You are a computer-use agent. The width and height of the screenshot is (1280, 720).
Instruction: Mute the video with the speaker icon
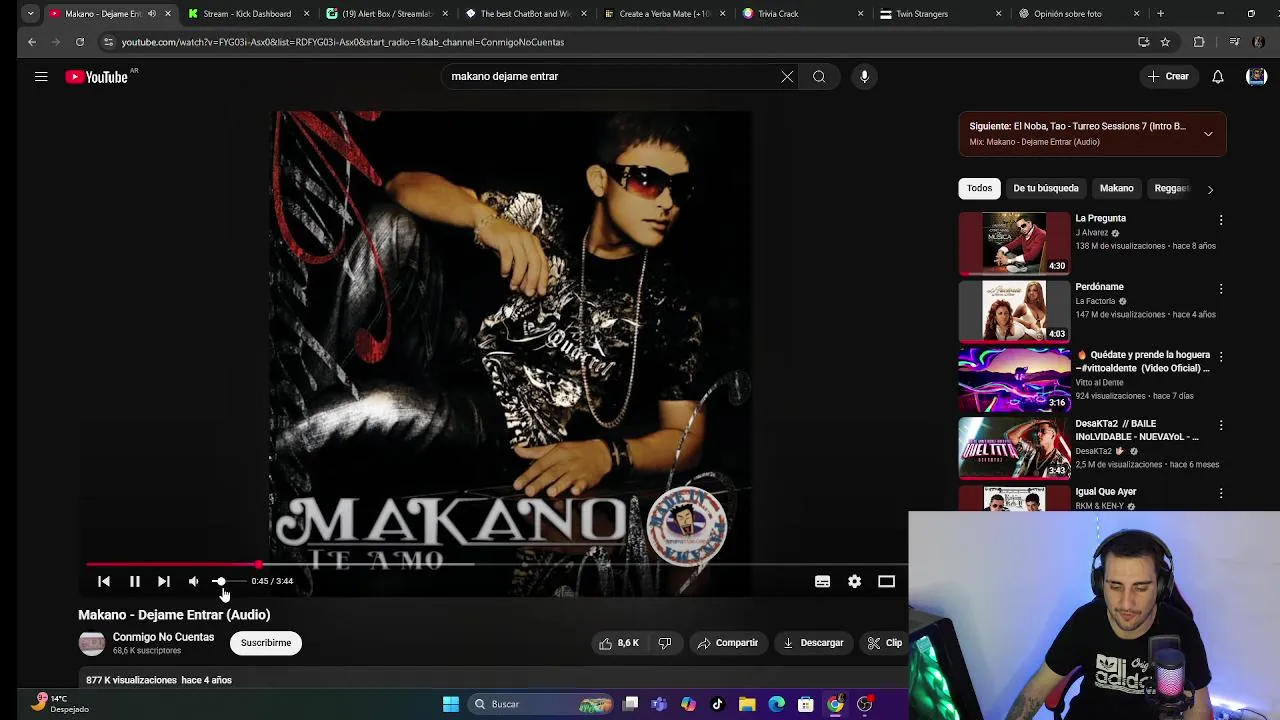click(193, 581)
